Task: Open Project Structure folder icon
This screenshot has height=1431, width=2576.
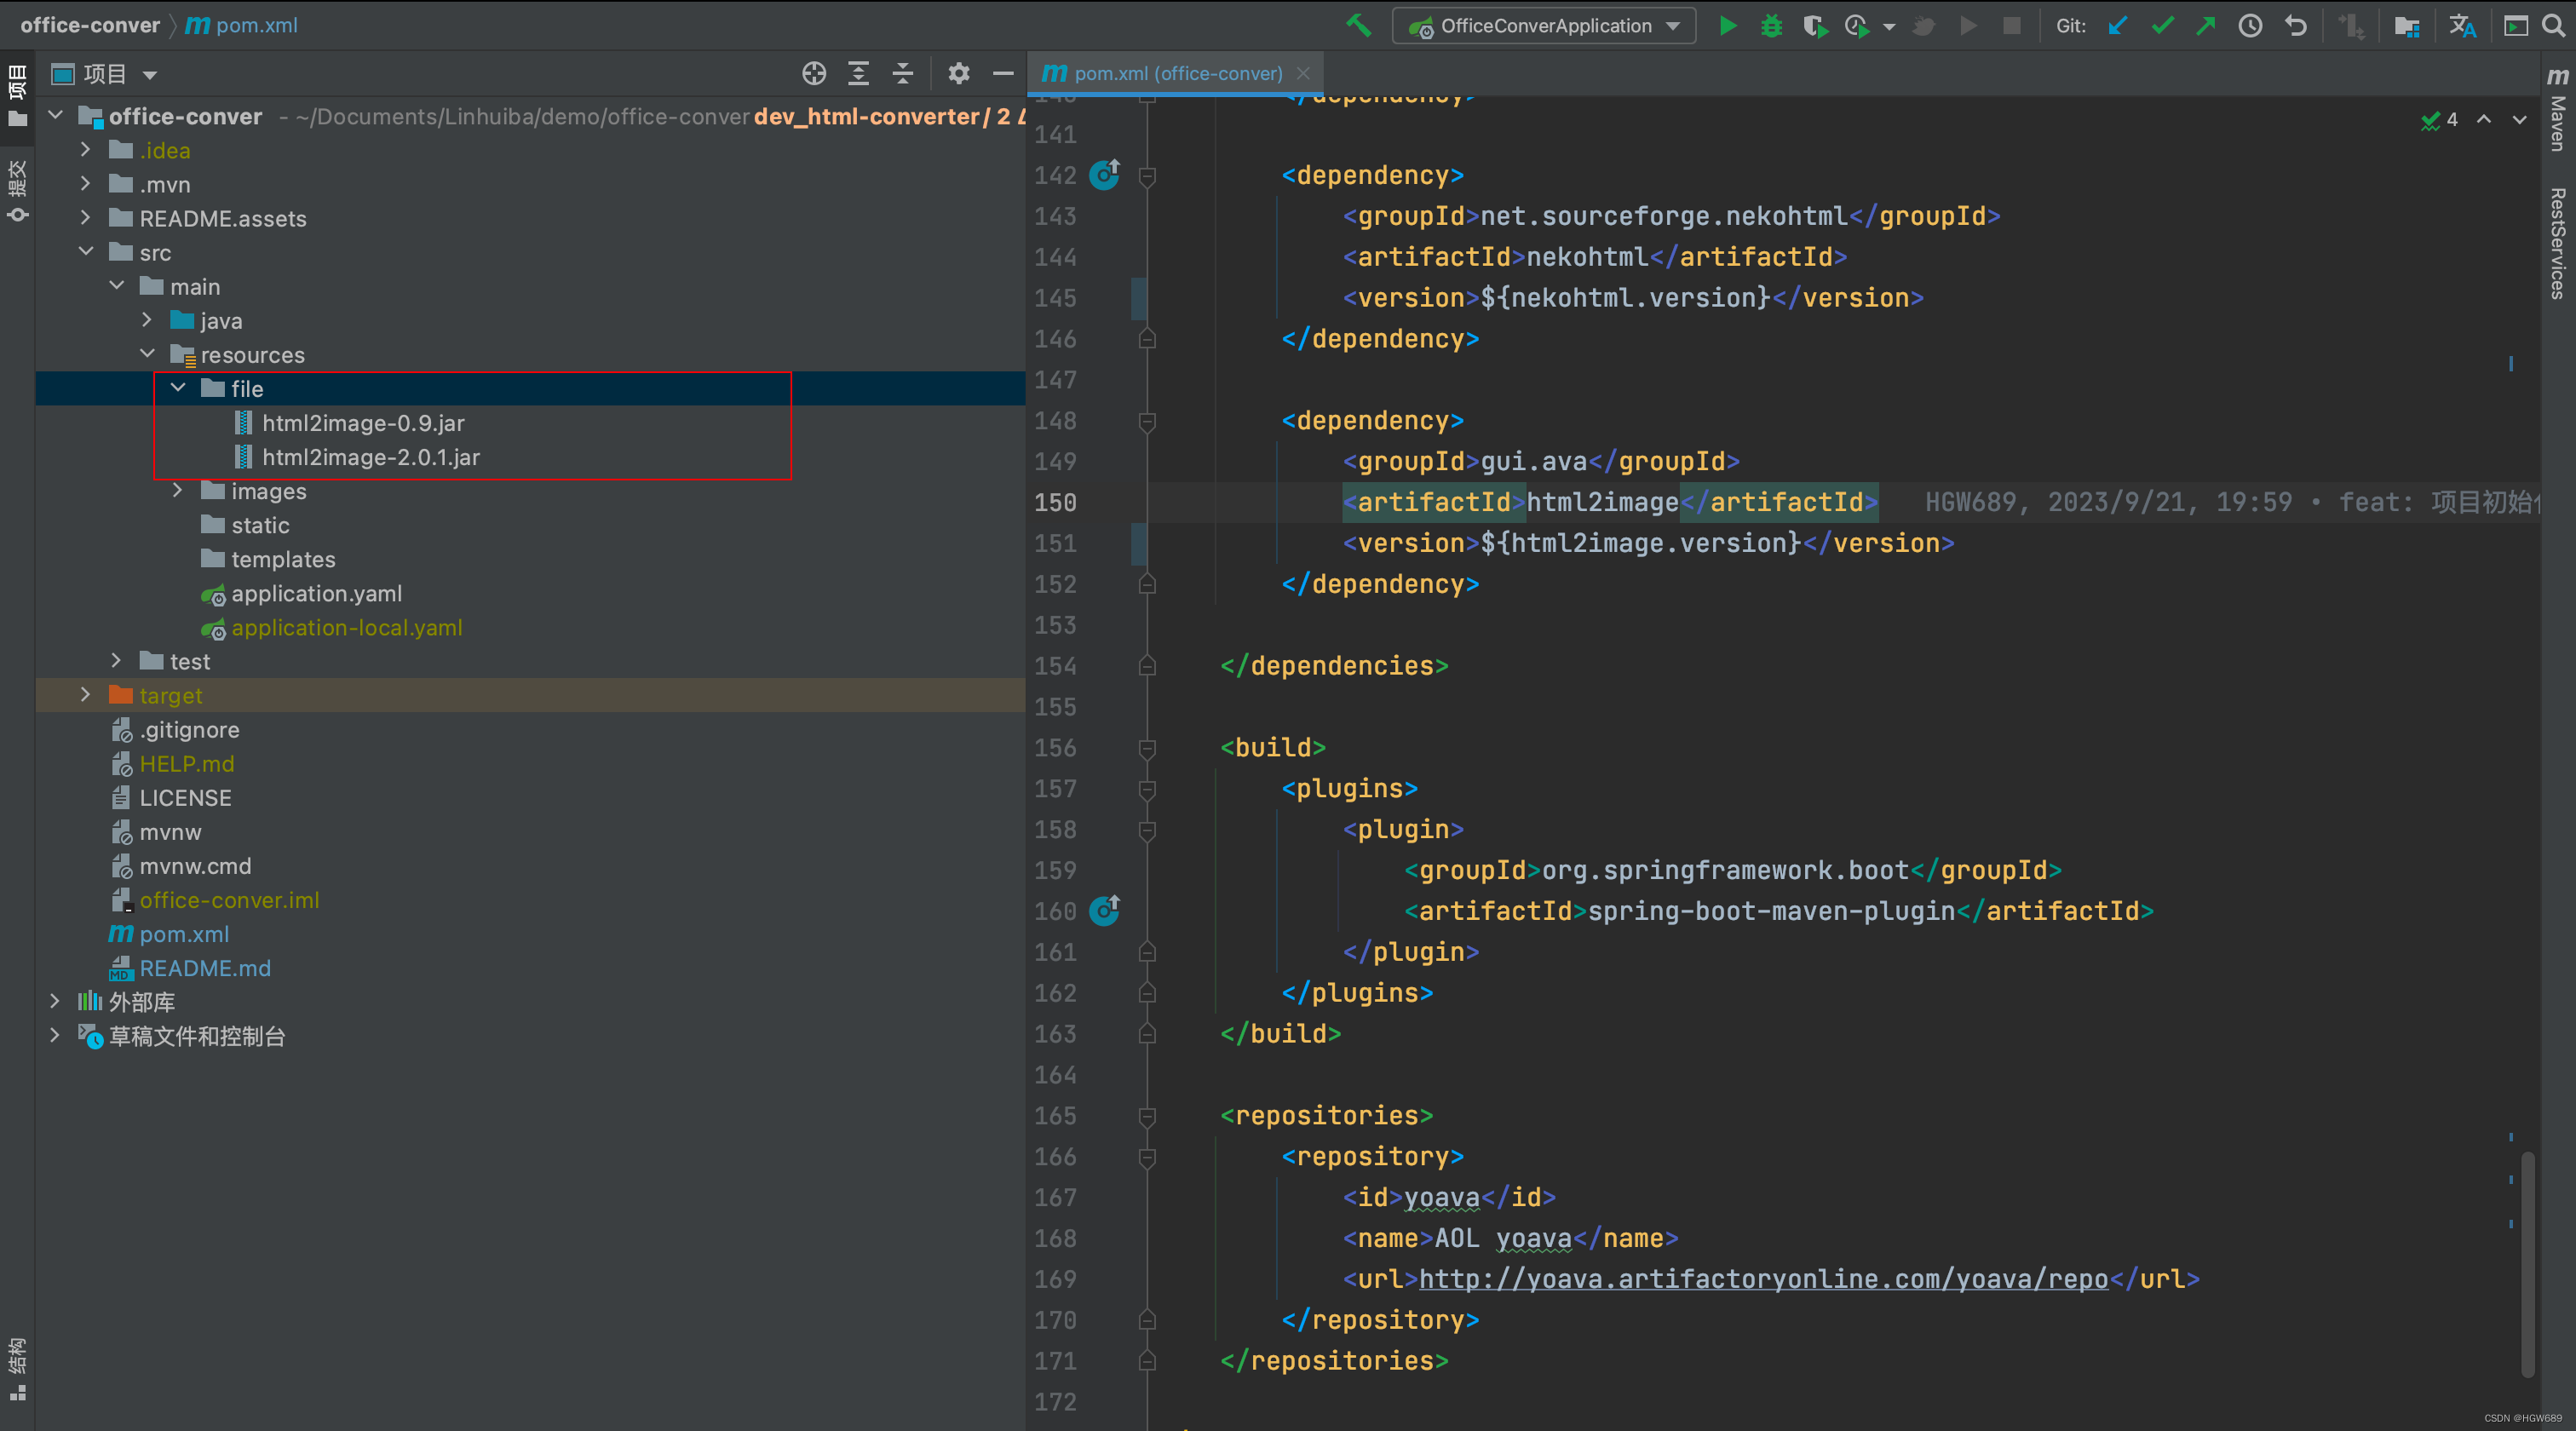Action: (x=2406, y=26)
